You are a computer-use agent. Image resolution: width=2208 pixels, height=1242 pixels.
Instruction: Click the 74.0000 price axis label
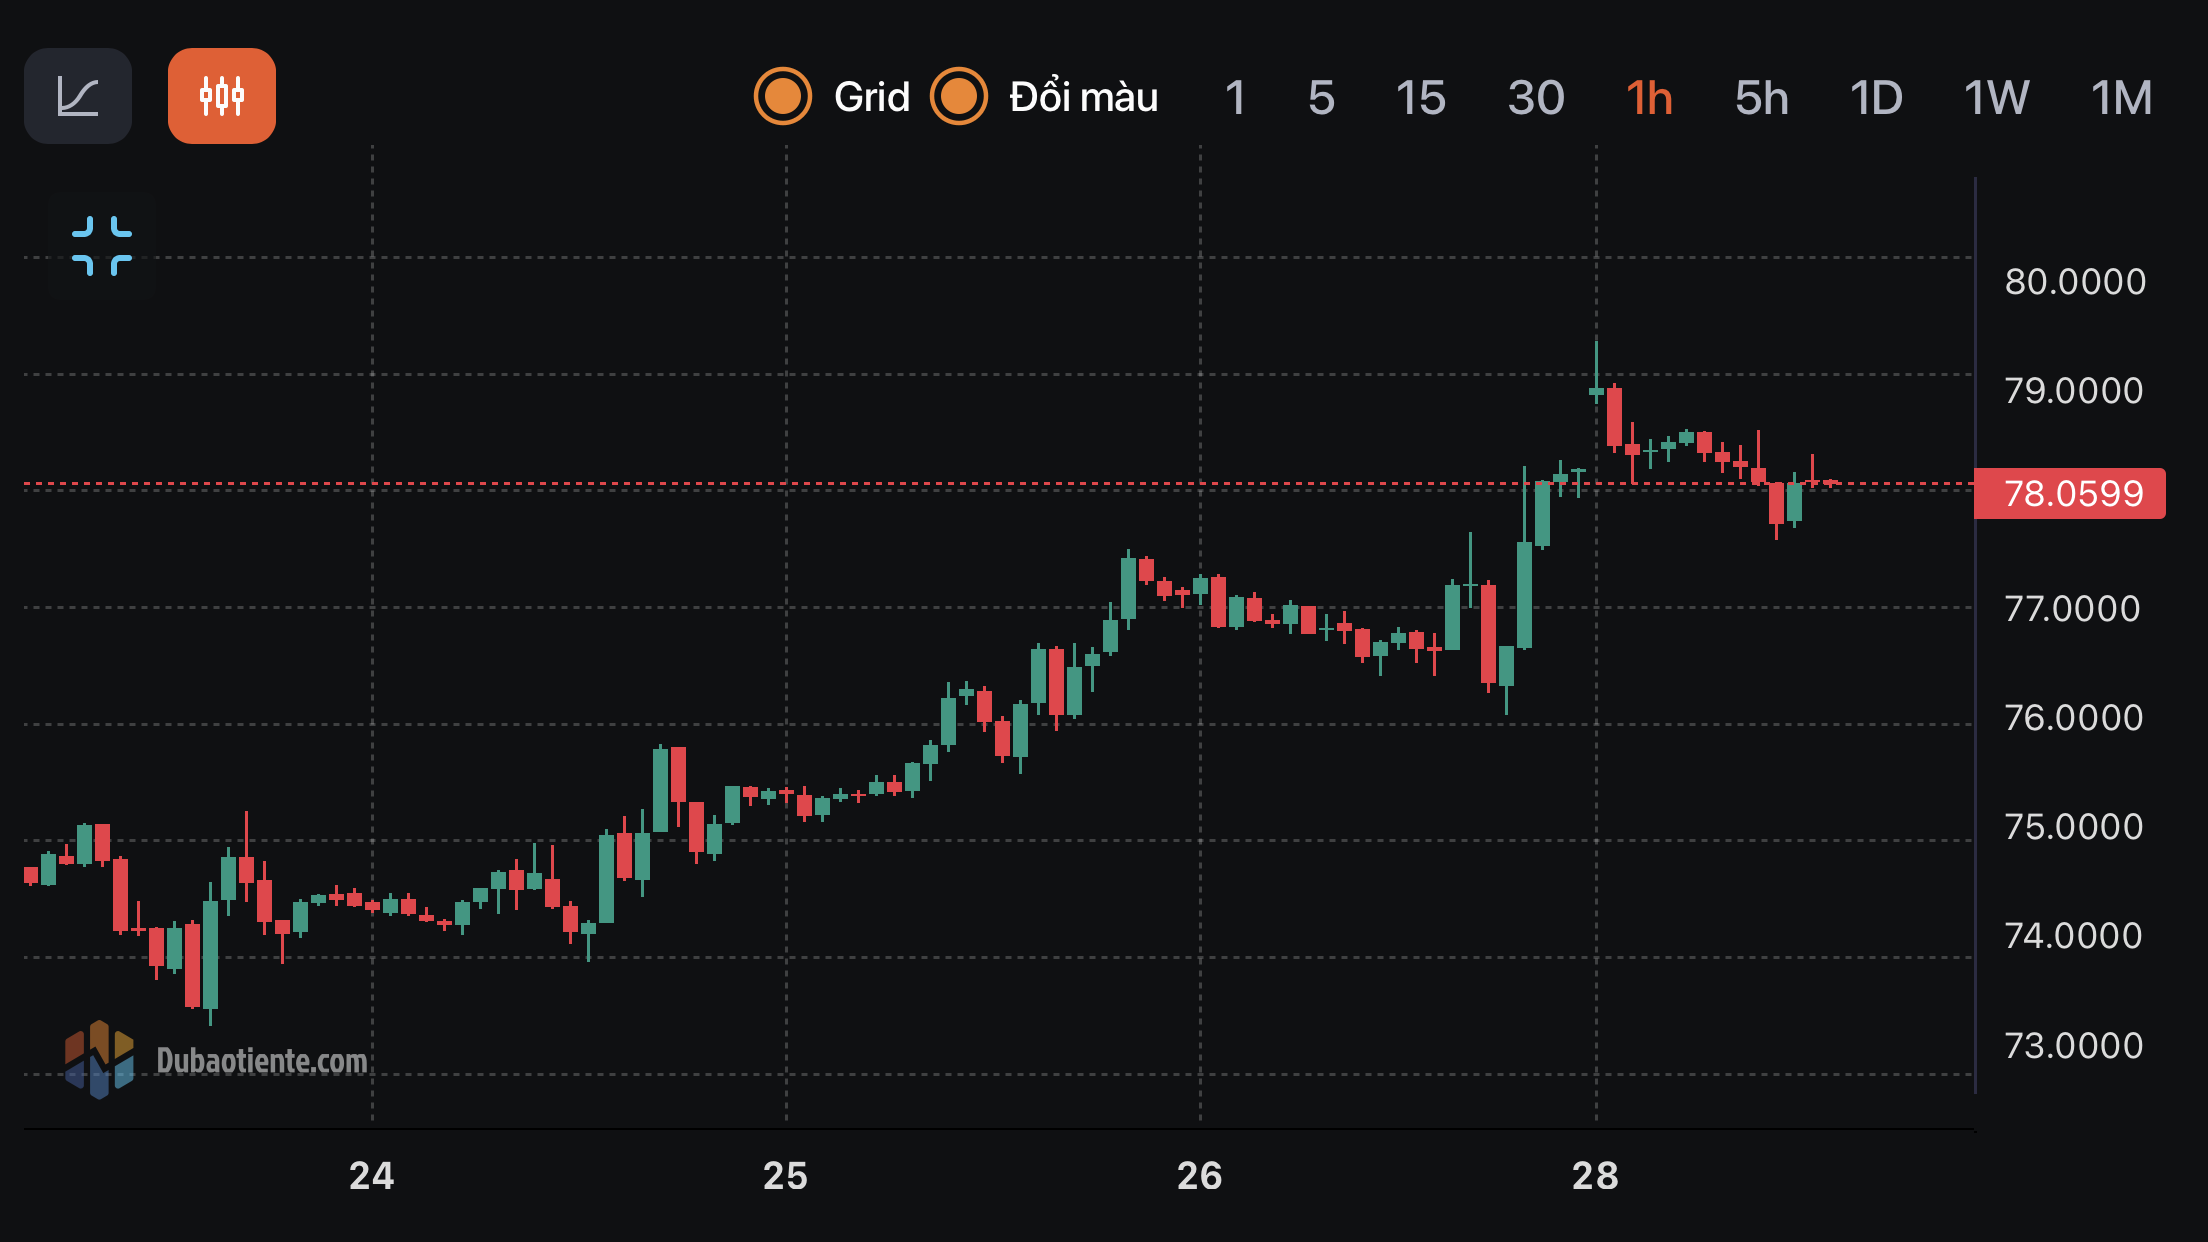tap(2073, 936)
